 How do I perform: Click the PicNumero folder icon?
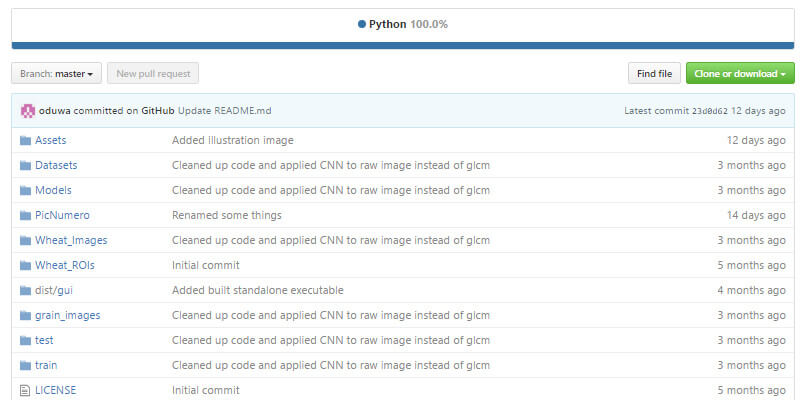pyautogui.click(x=26, y=215)
